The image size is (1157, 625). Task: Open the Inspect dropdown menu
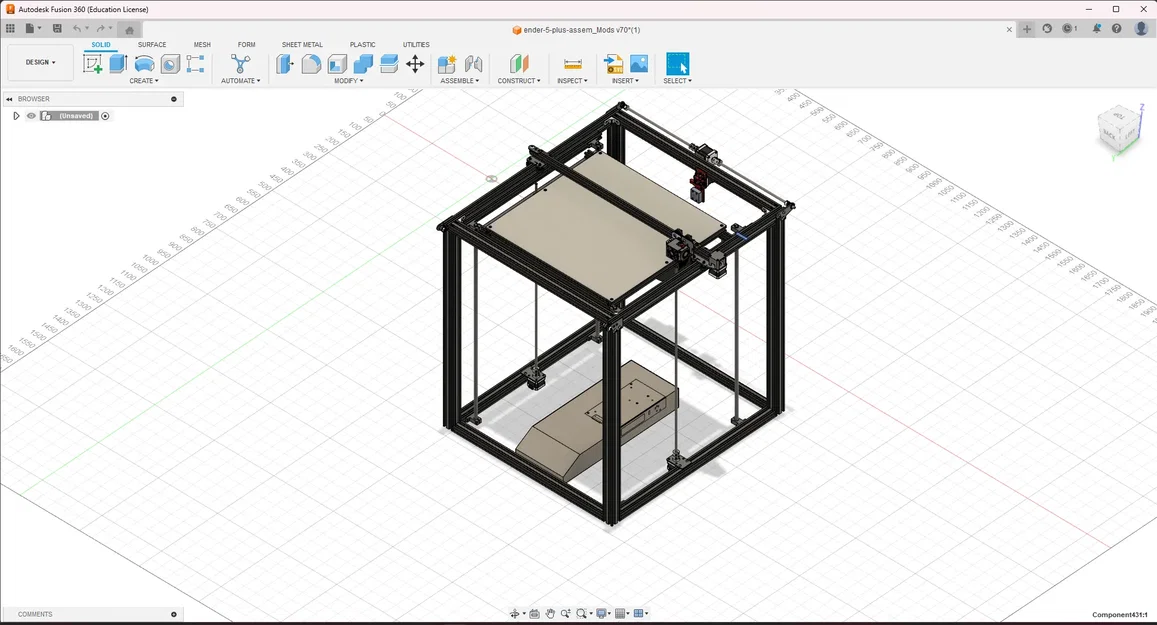pos(573,81)
